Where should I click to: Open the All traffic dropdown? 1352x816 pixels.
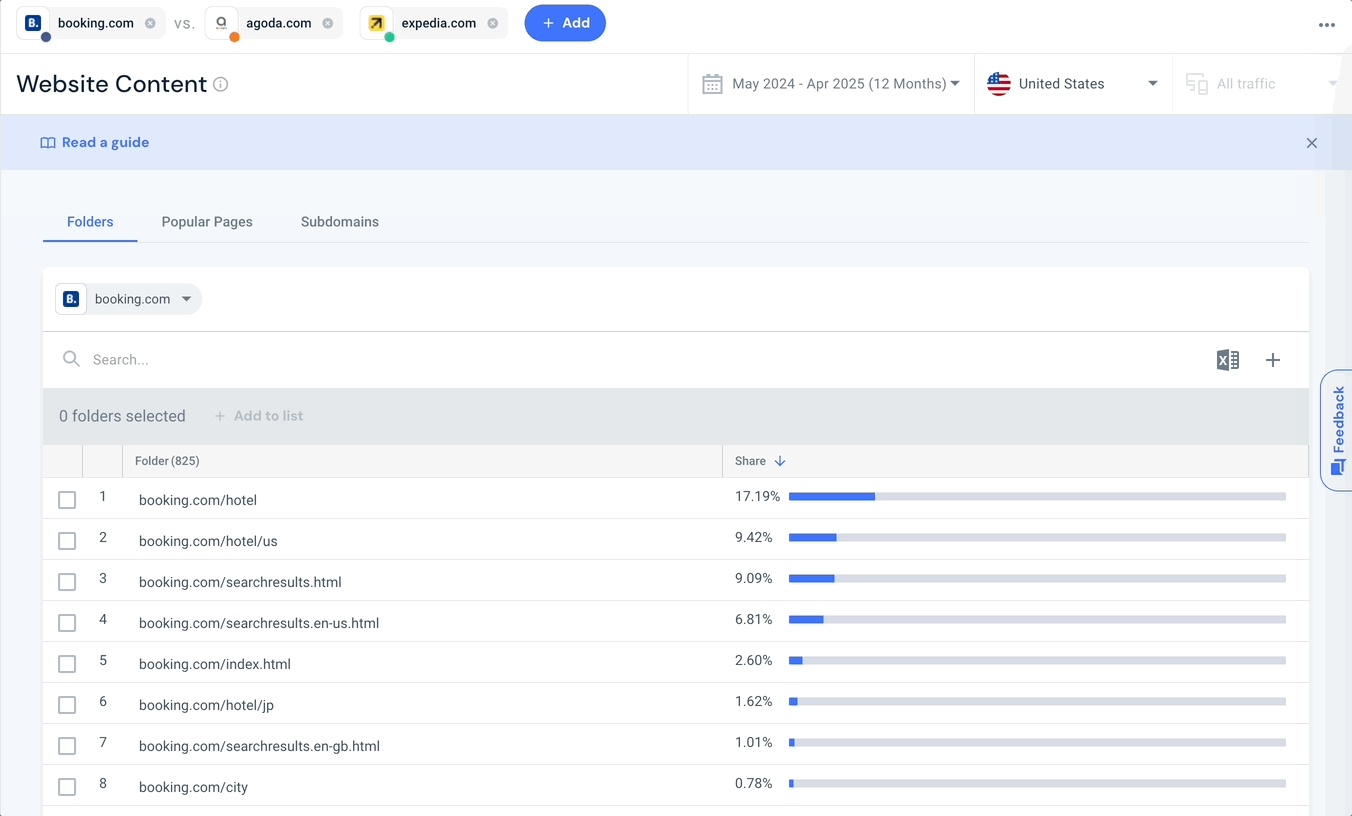click(x=1262, y=84)
